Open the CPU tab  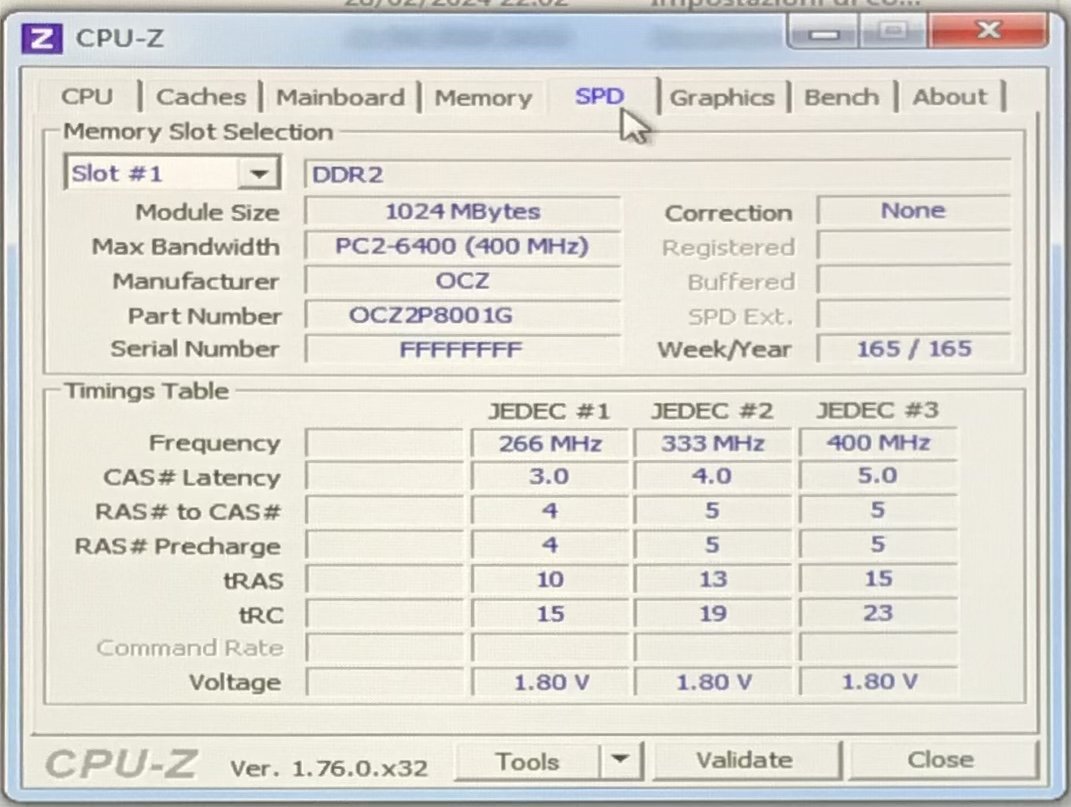tap(87, 97)
